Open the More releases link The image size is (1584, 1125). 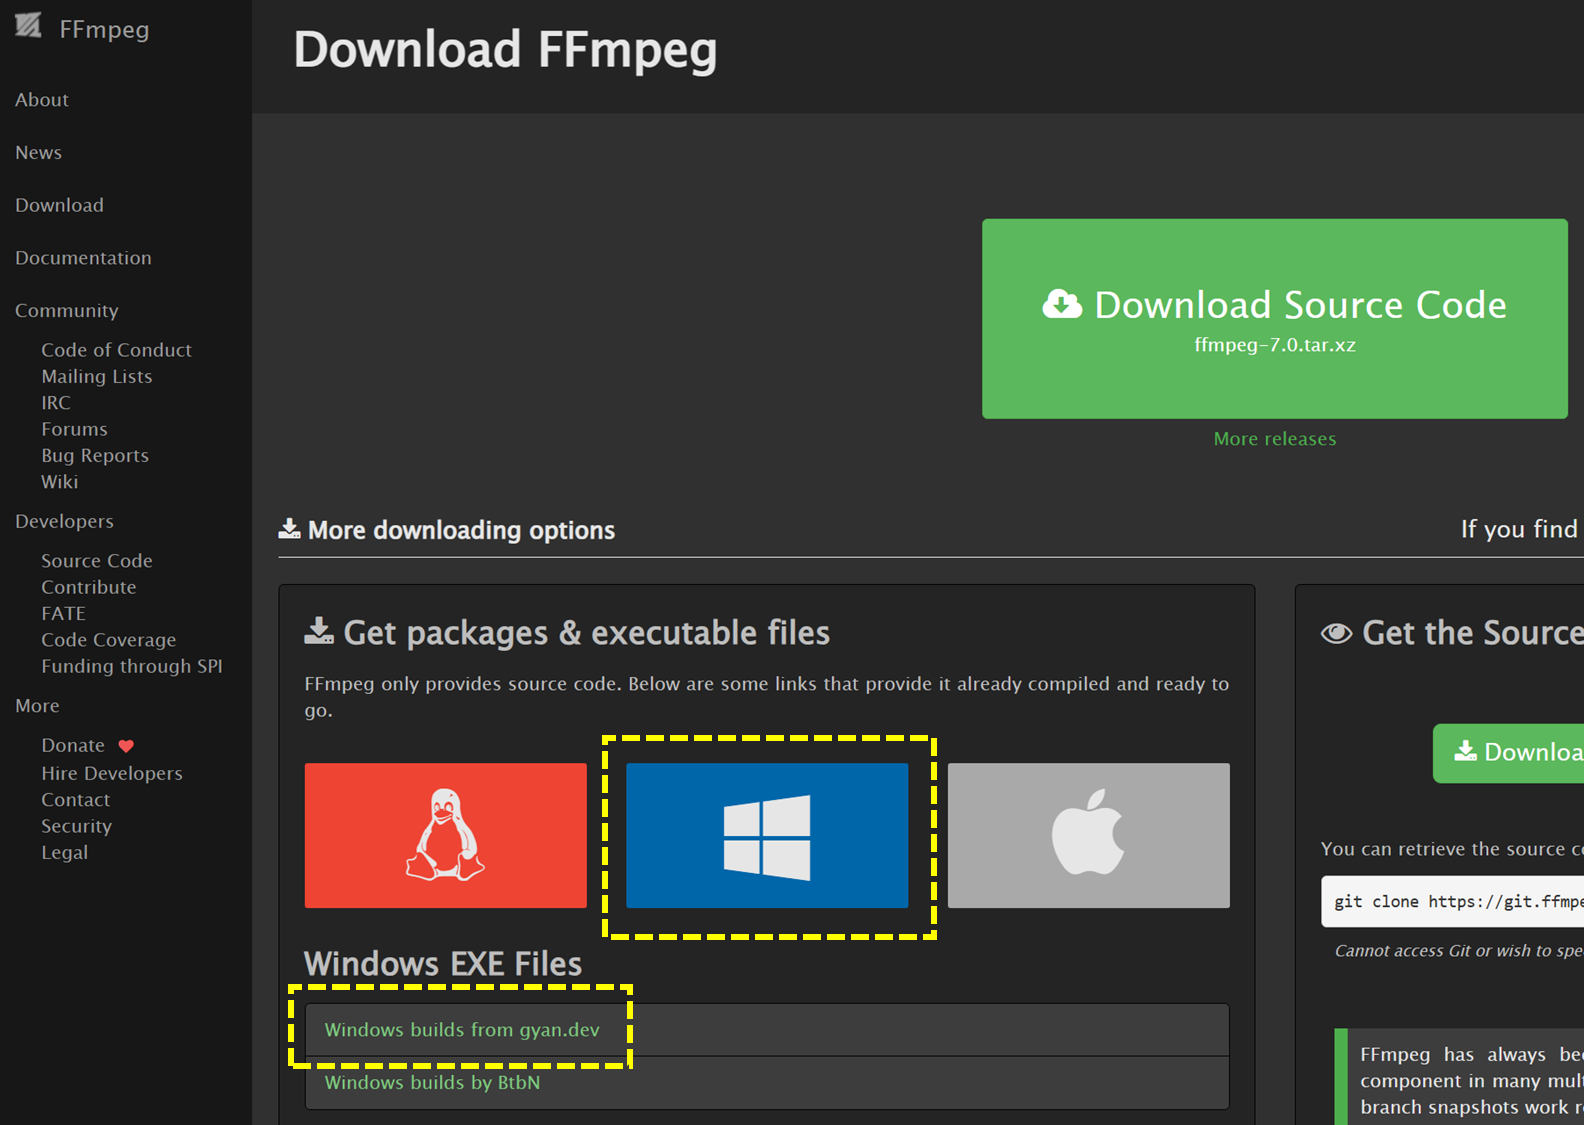1274,439
